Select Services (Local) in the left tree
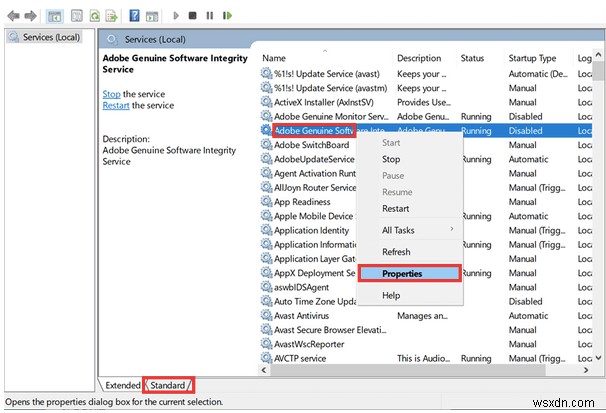The image size is (606, 413). pos(45,37)
